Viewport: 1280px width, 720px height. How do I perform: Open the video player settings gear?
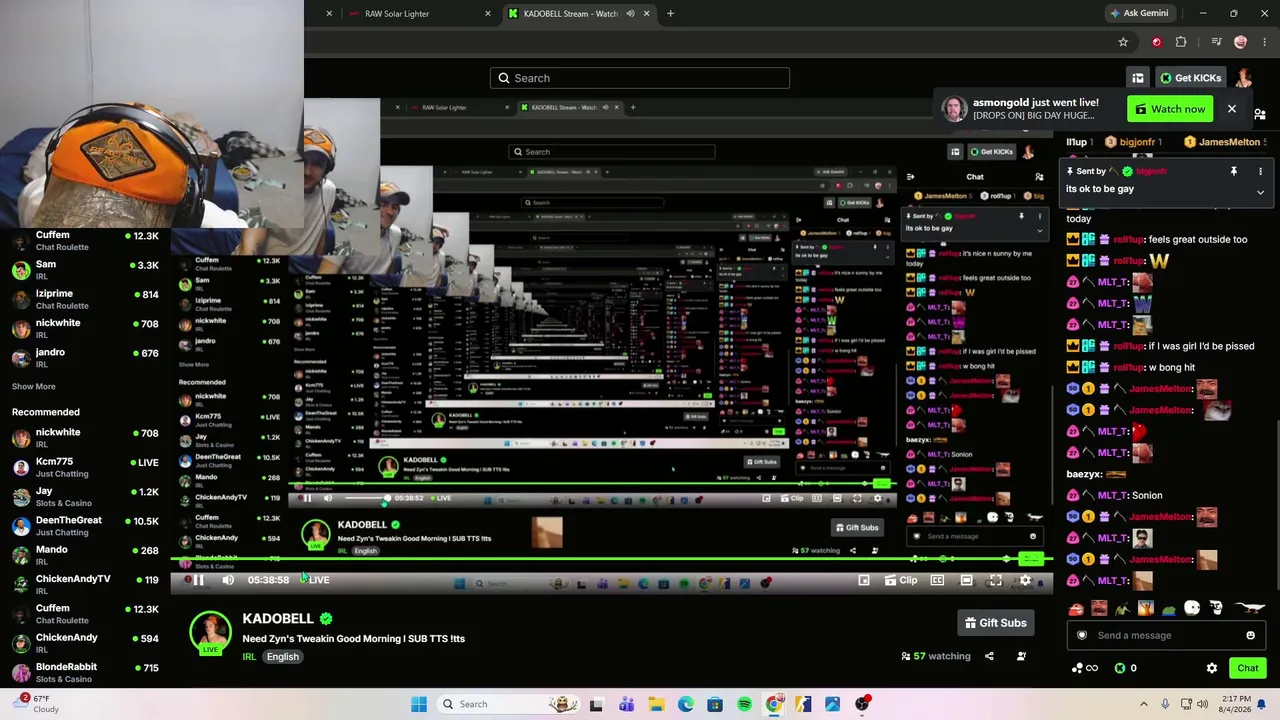coord(1025,580)
